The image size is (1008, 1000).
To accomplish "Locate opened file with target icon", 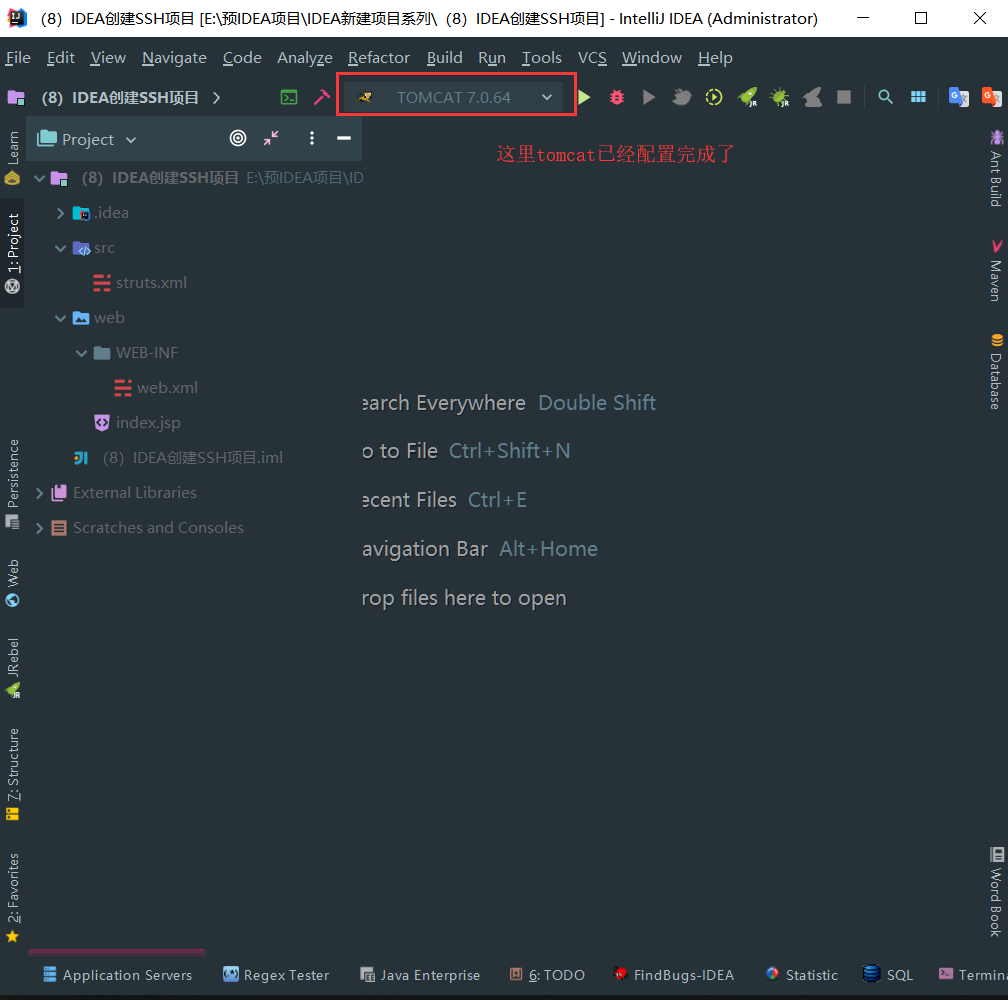I will [x=238, y=138].
